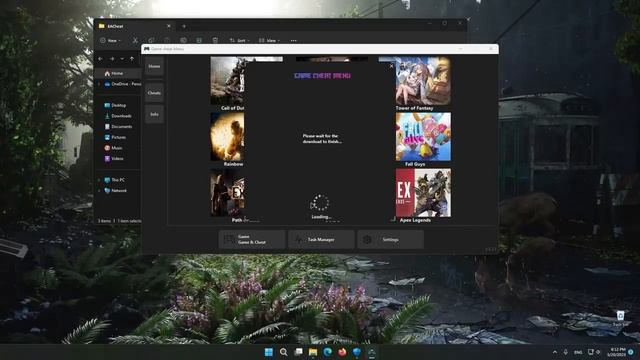Open Recycle Bin on desktop
The width and height of the screenshot is (640, 360).
[620, 318]
